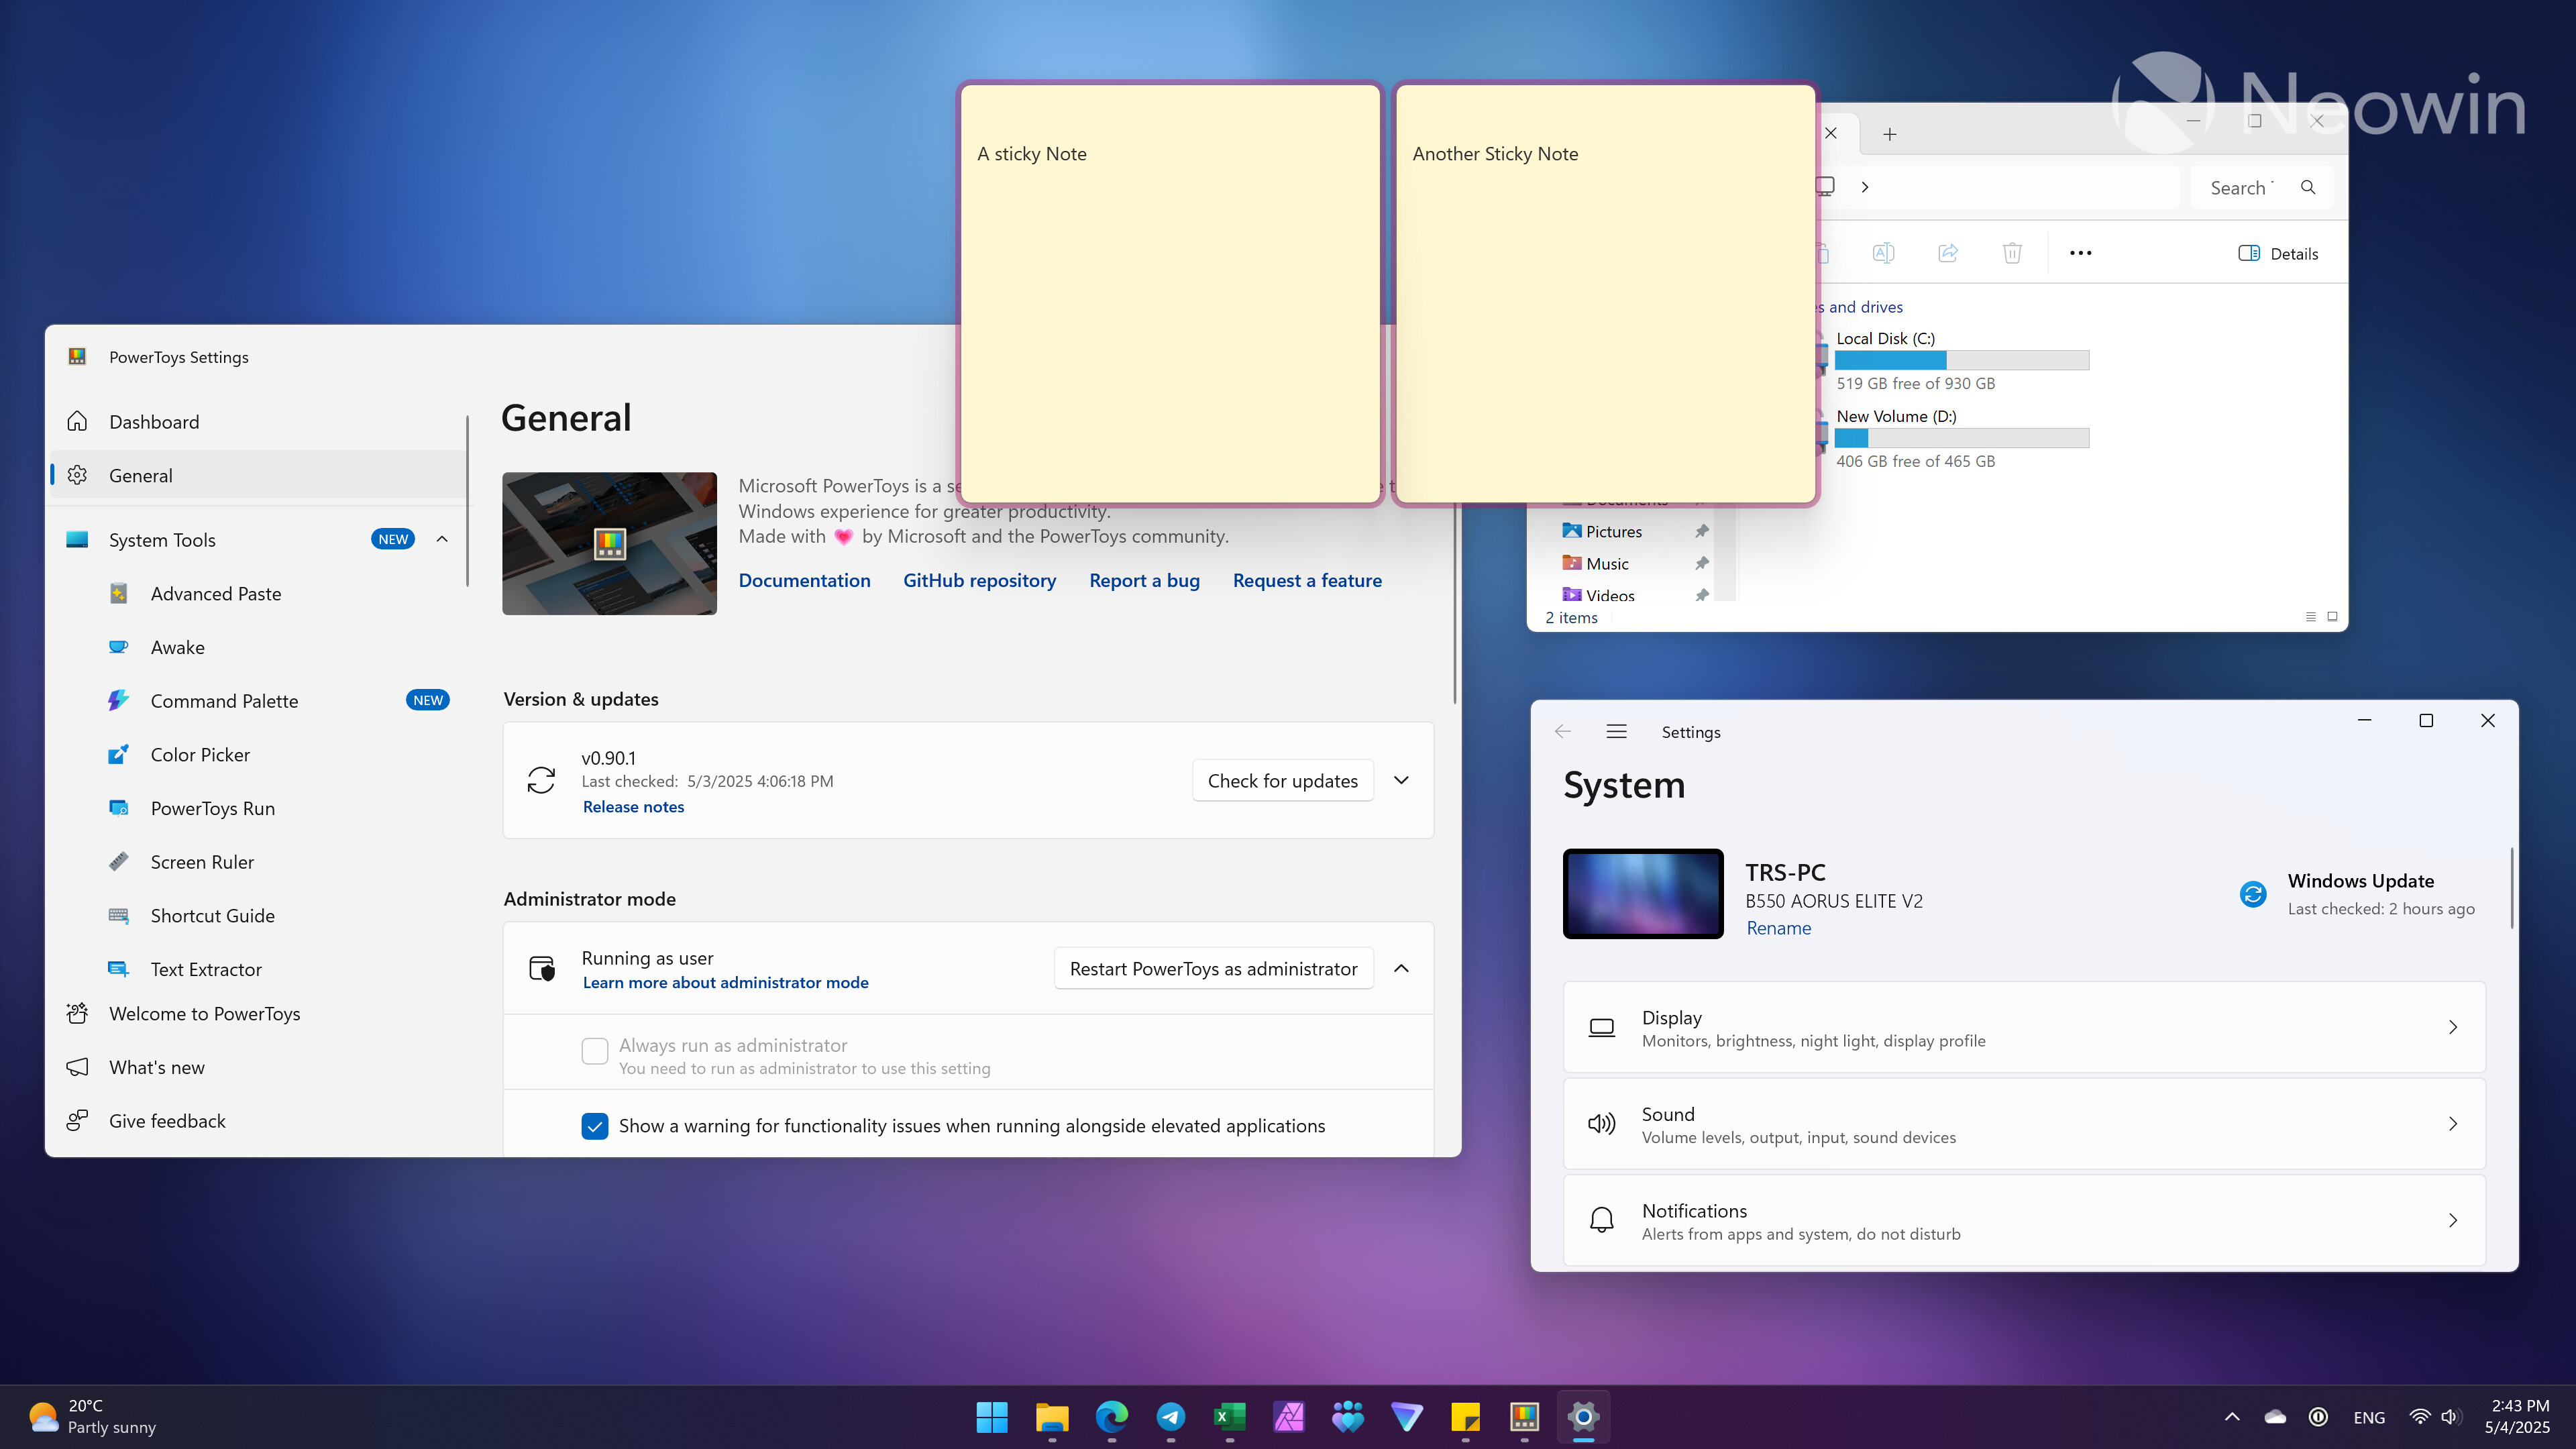The image size is (2576, 1449).
Task: Click Rename under TRS-PC
Action: 1779,927
